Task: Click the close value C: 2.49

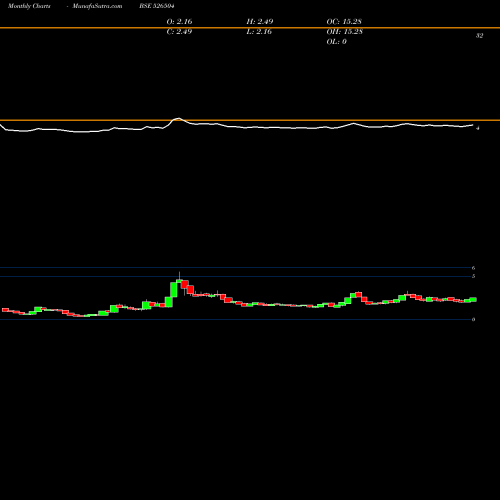Action: (x=179, y=31)
